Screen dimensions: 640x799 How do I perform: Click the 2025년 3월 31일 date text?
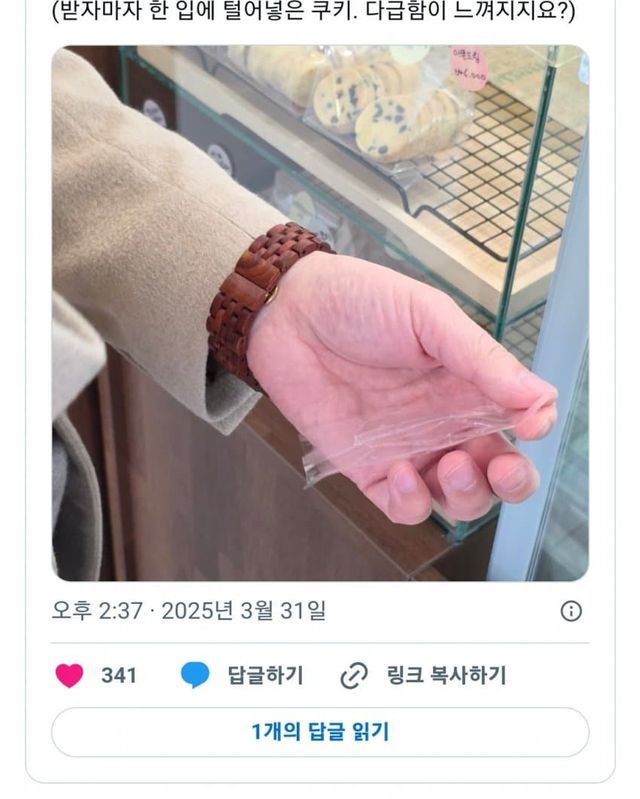pos(244,610)
